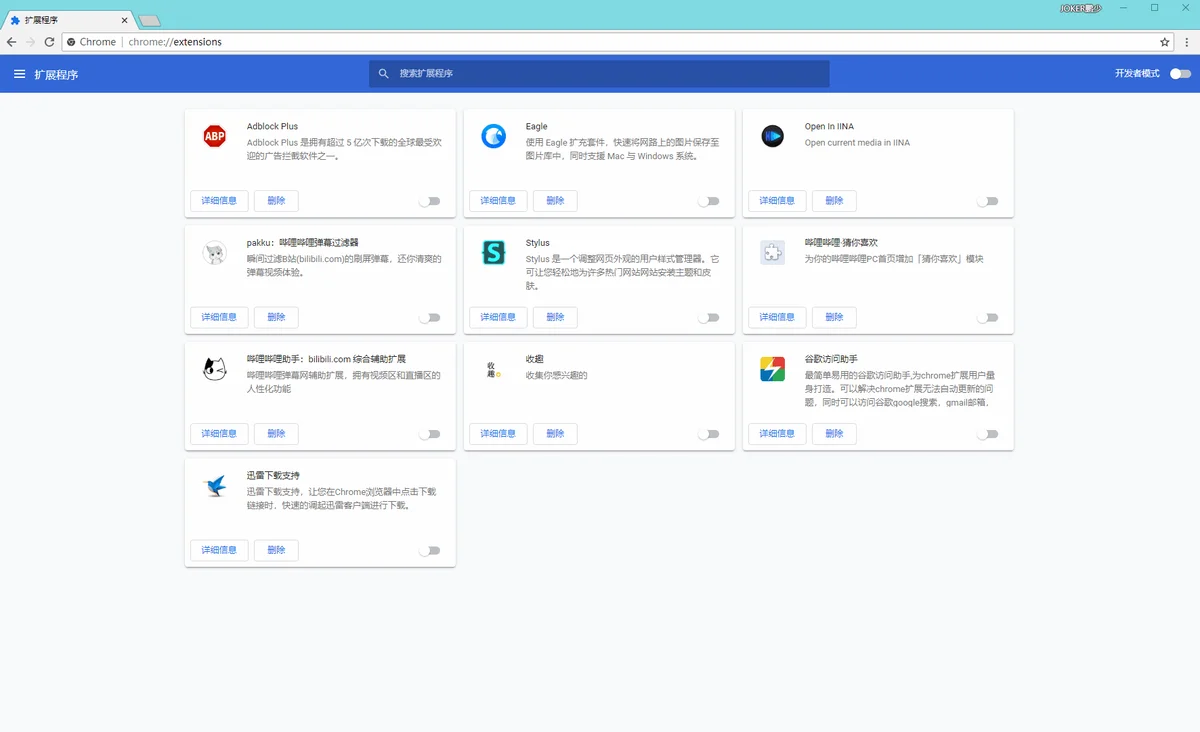Enable the Stylus extension toggle
Screen dimensions: 1200x732
[708, 318]
